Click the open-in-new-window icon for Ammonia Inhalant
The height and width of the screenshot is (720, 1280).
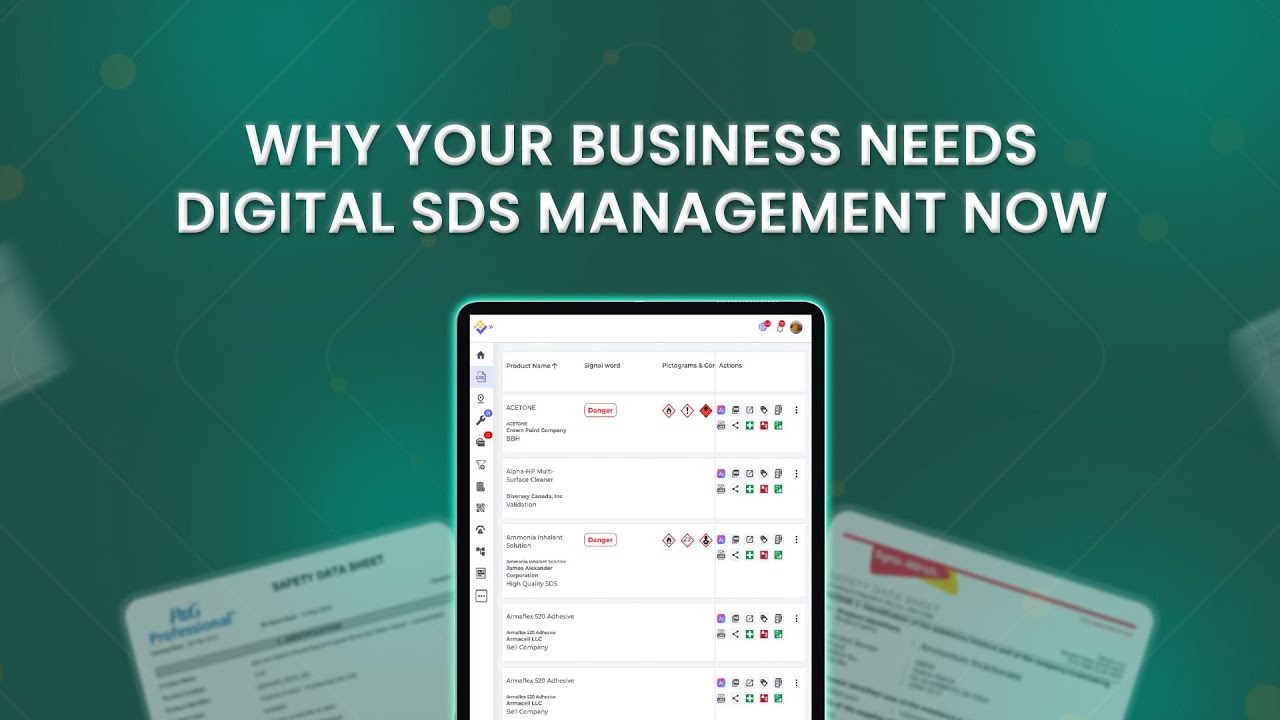pyautogui.click(x=749, y=540)
